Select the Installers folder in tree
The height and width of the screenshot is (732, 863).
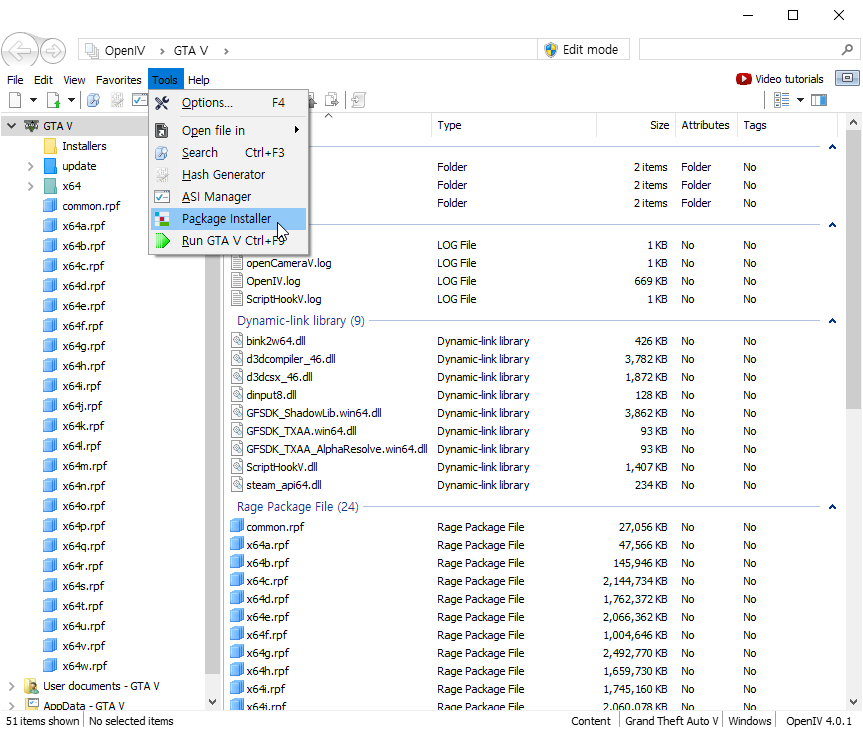pyautogui.click(x=84, y=146)
